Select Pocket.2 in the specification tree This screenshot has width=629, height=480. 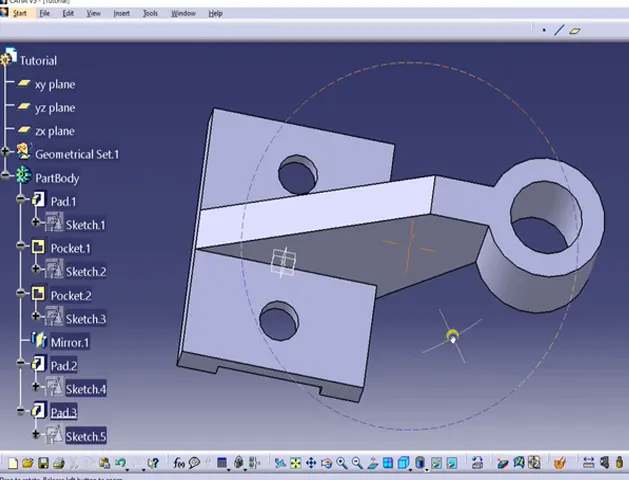[x=70, y=295]
